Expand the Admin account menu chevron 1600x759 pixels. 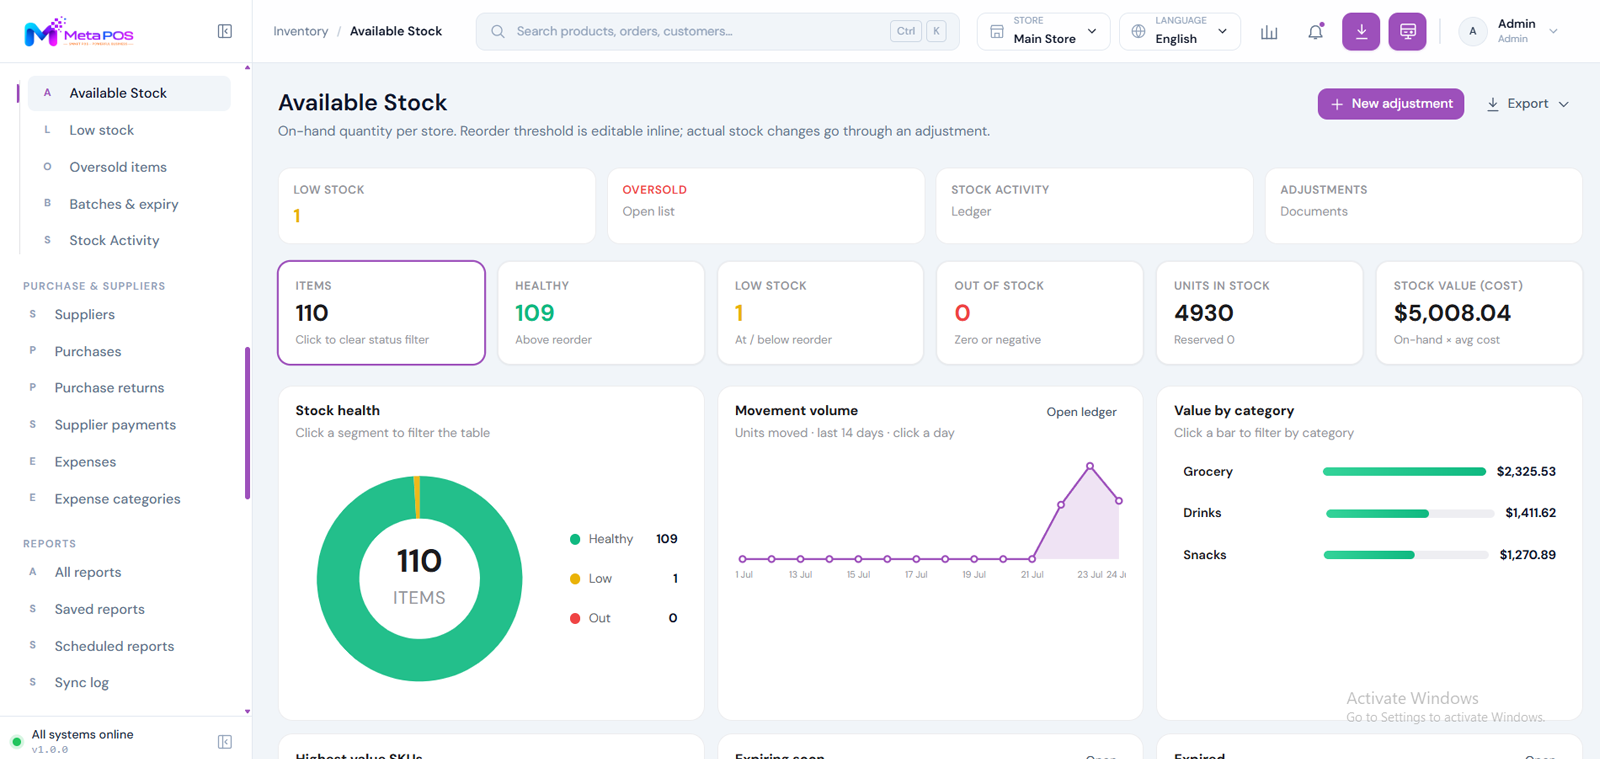[x=1553, y=32]
